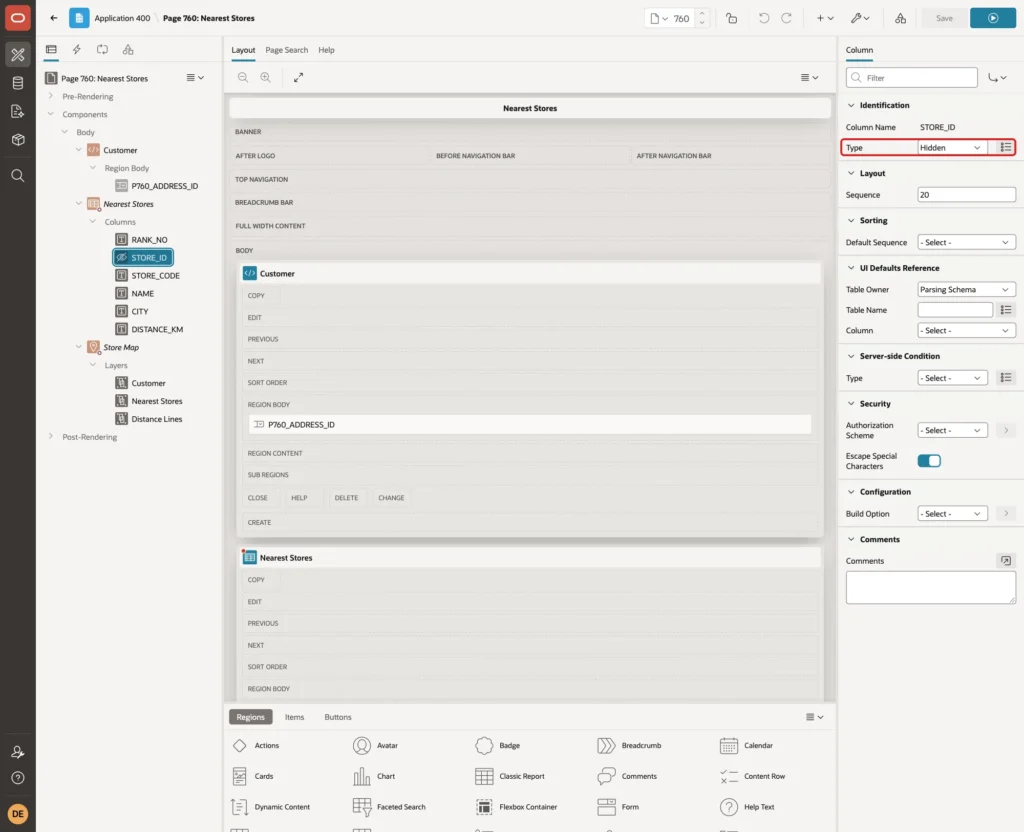Click the Table Name list of values icon
1024x832 pixels.
pyautogui.click(x=1006, y=310)
